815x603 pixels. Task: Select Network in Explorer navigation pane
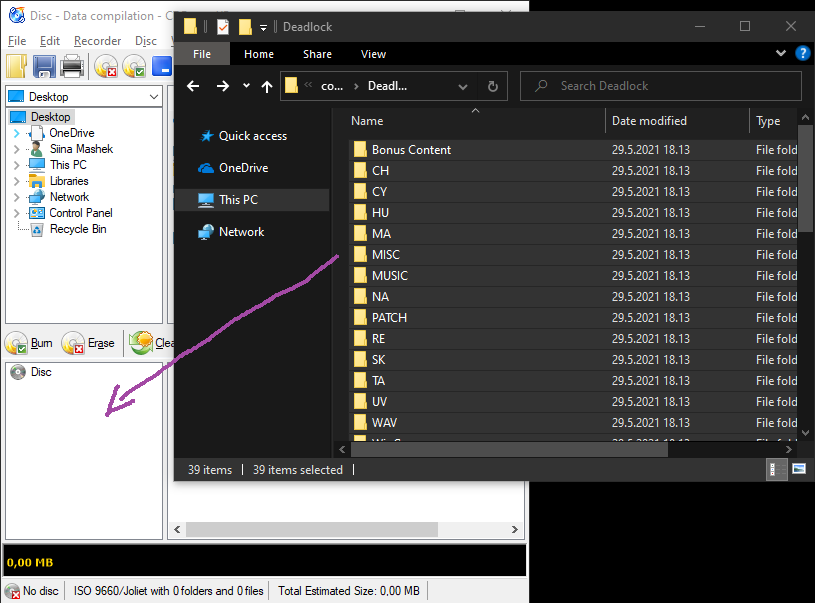(231, 232)
